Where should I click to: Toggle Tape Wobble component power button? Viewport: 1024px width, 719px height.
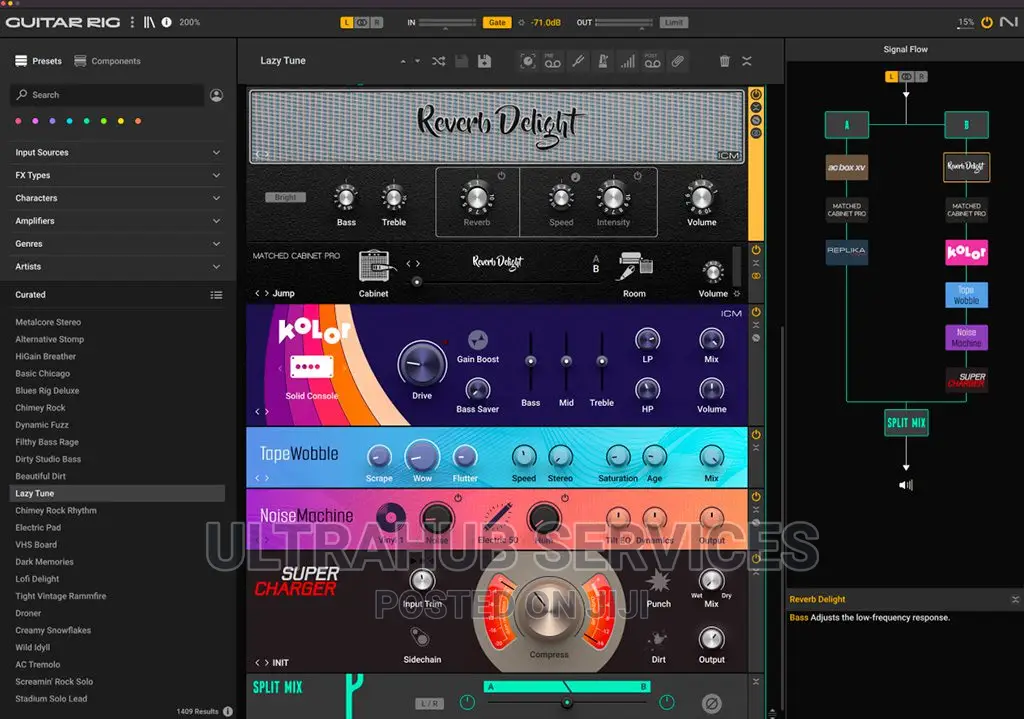tap(756, 435)
